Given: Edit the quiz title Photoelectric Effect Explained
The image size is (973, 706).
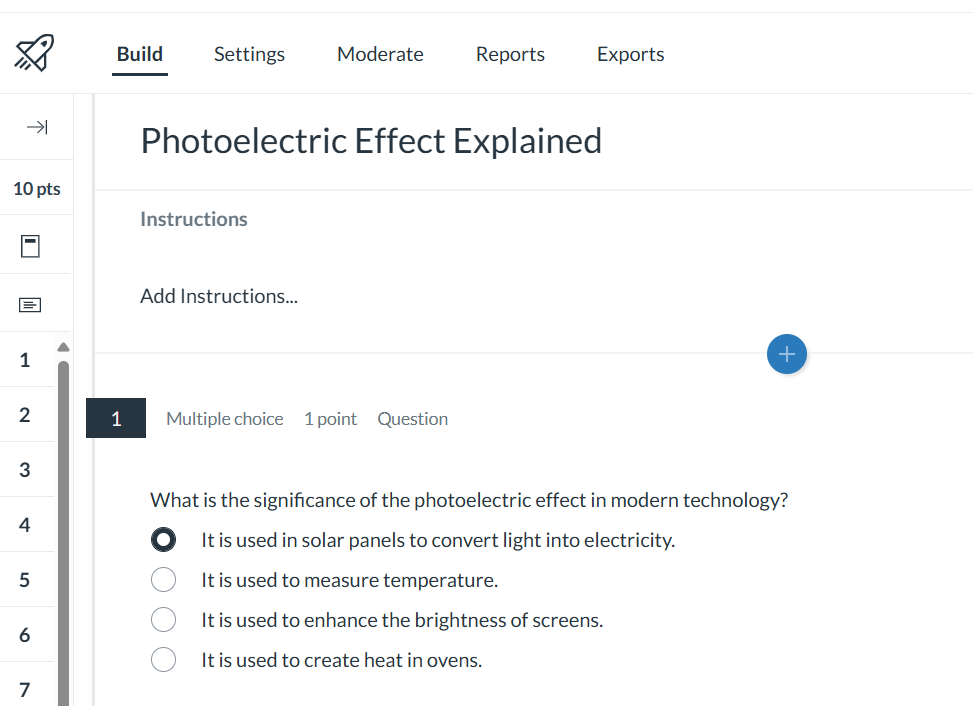Looking at the screenshot, I should tap(371, 141).
